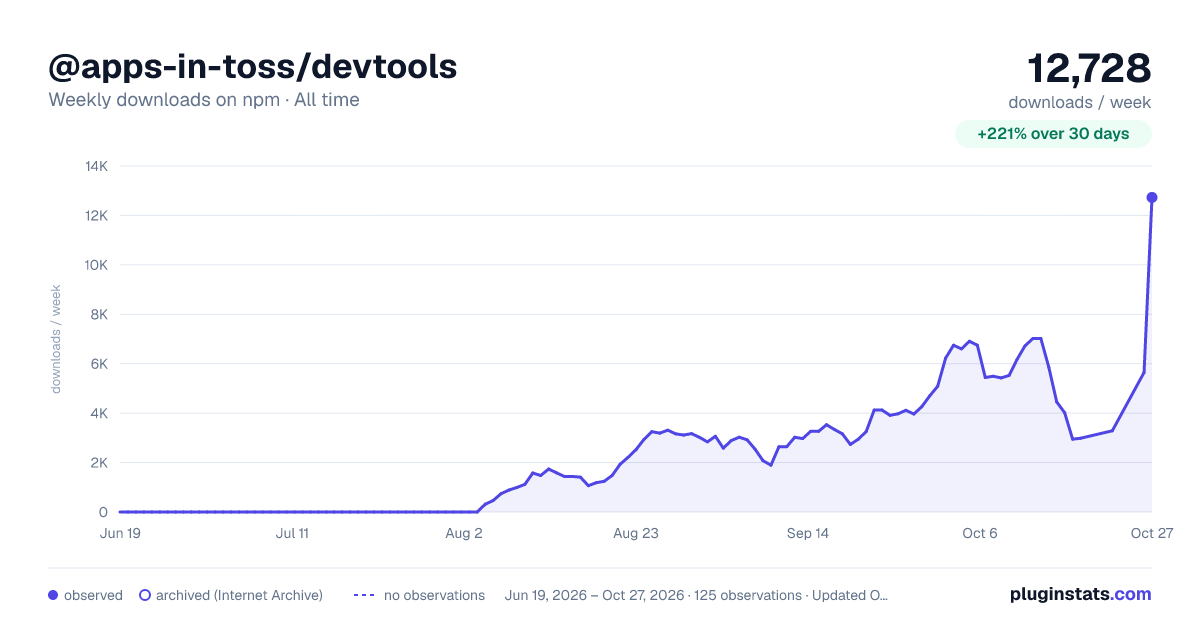
Task: Click the 8K y-axis label
Action: pyautogui.click(x=100, y=314)
